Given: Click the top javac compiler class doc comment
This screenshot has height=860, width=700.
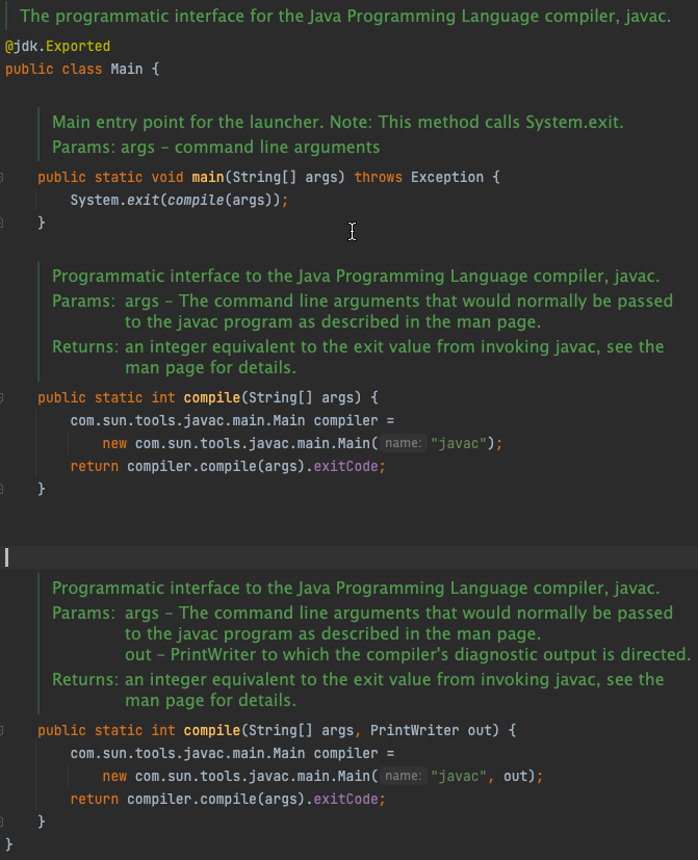Looking at the screenshot, I should coord(345,16).
